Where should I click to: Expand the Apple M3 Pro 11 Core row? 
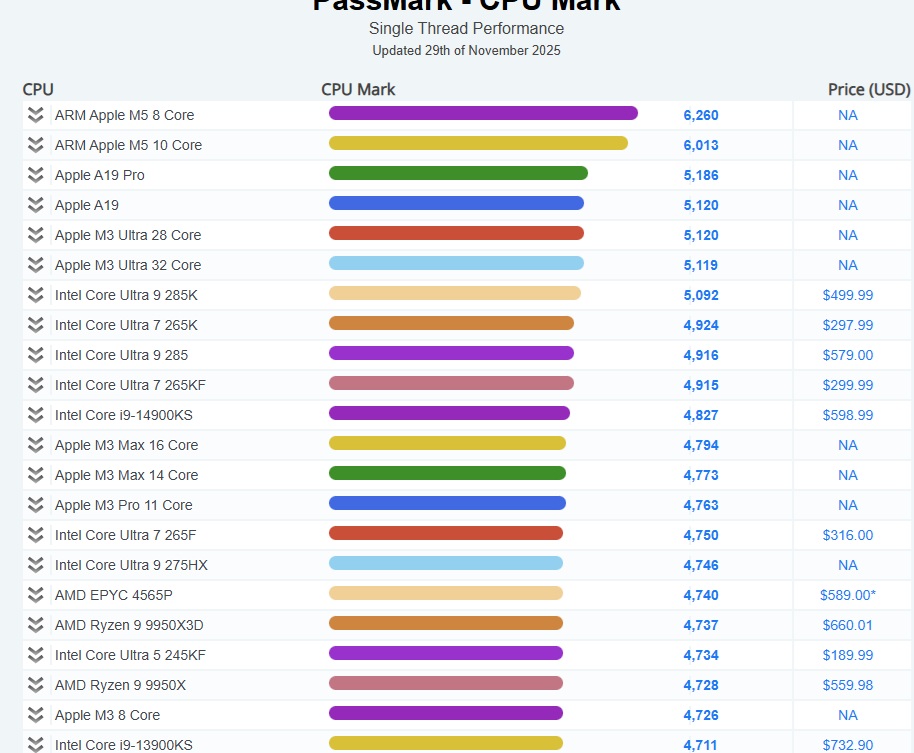pos(36,505)
